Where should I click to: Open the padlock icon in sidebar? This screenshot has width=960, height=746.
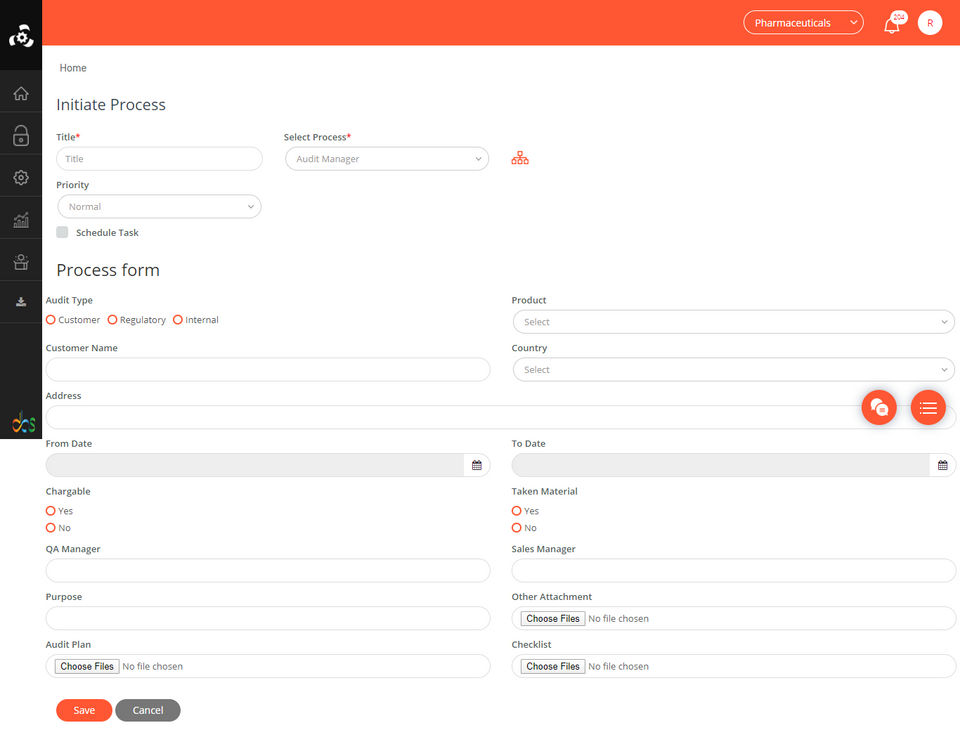point(21,135)
